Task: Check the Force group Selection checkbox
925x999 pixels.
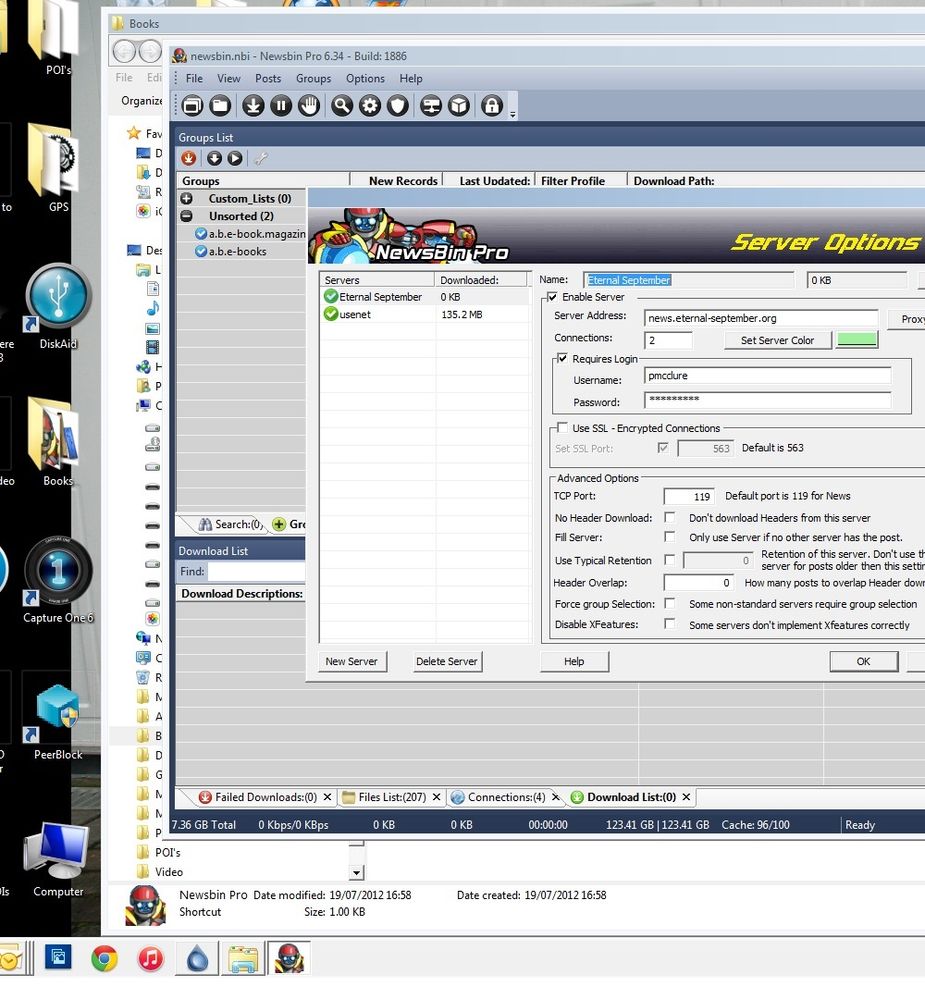Action: 670,603
